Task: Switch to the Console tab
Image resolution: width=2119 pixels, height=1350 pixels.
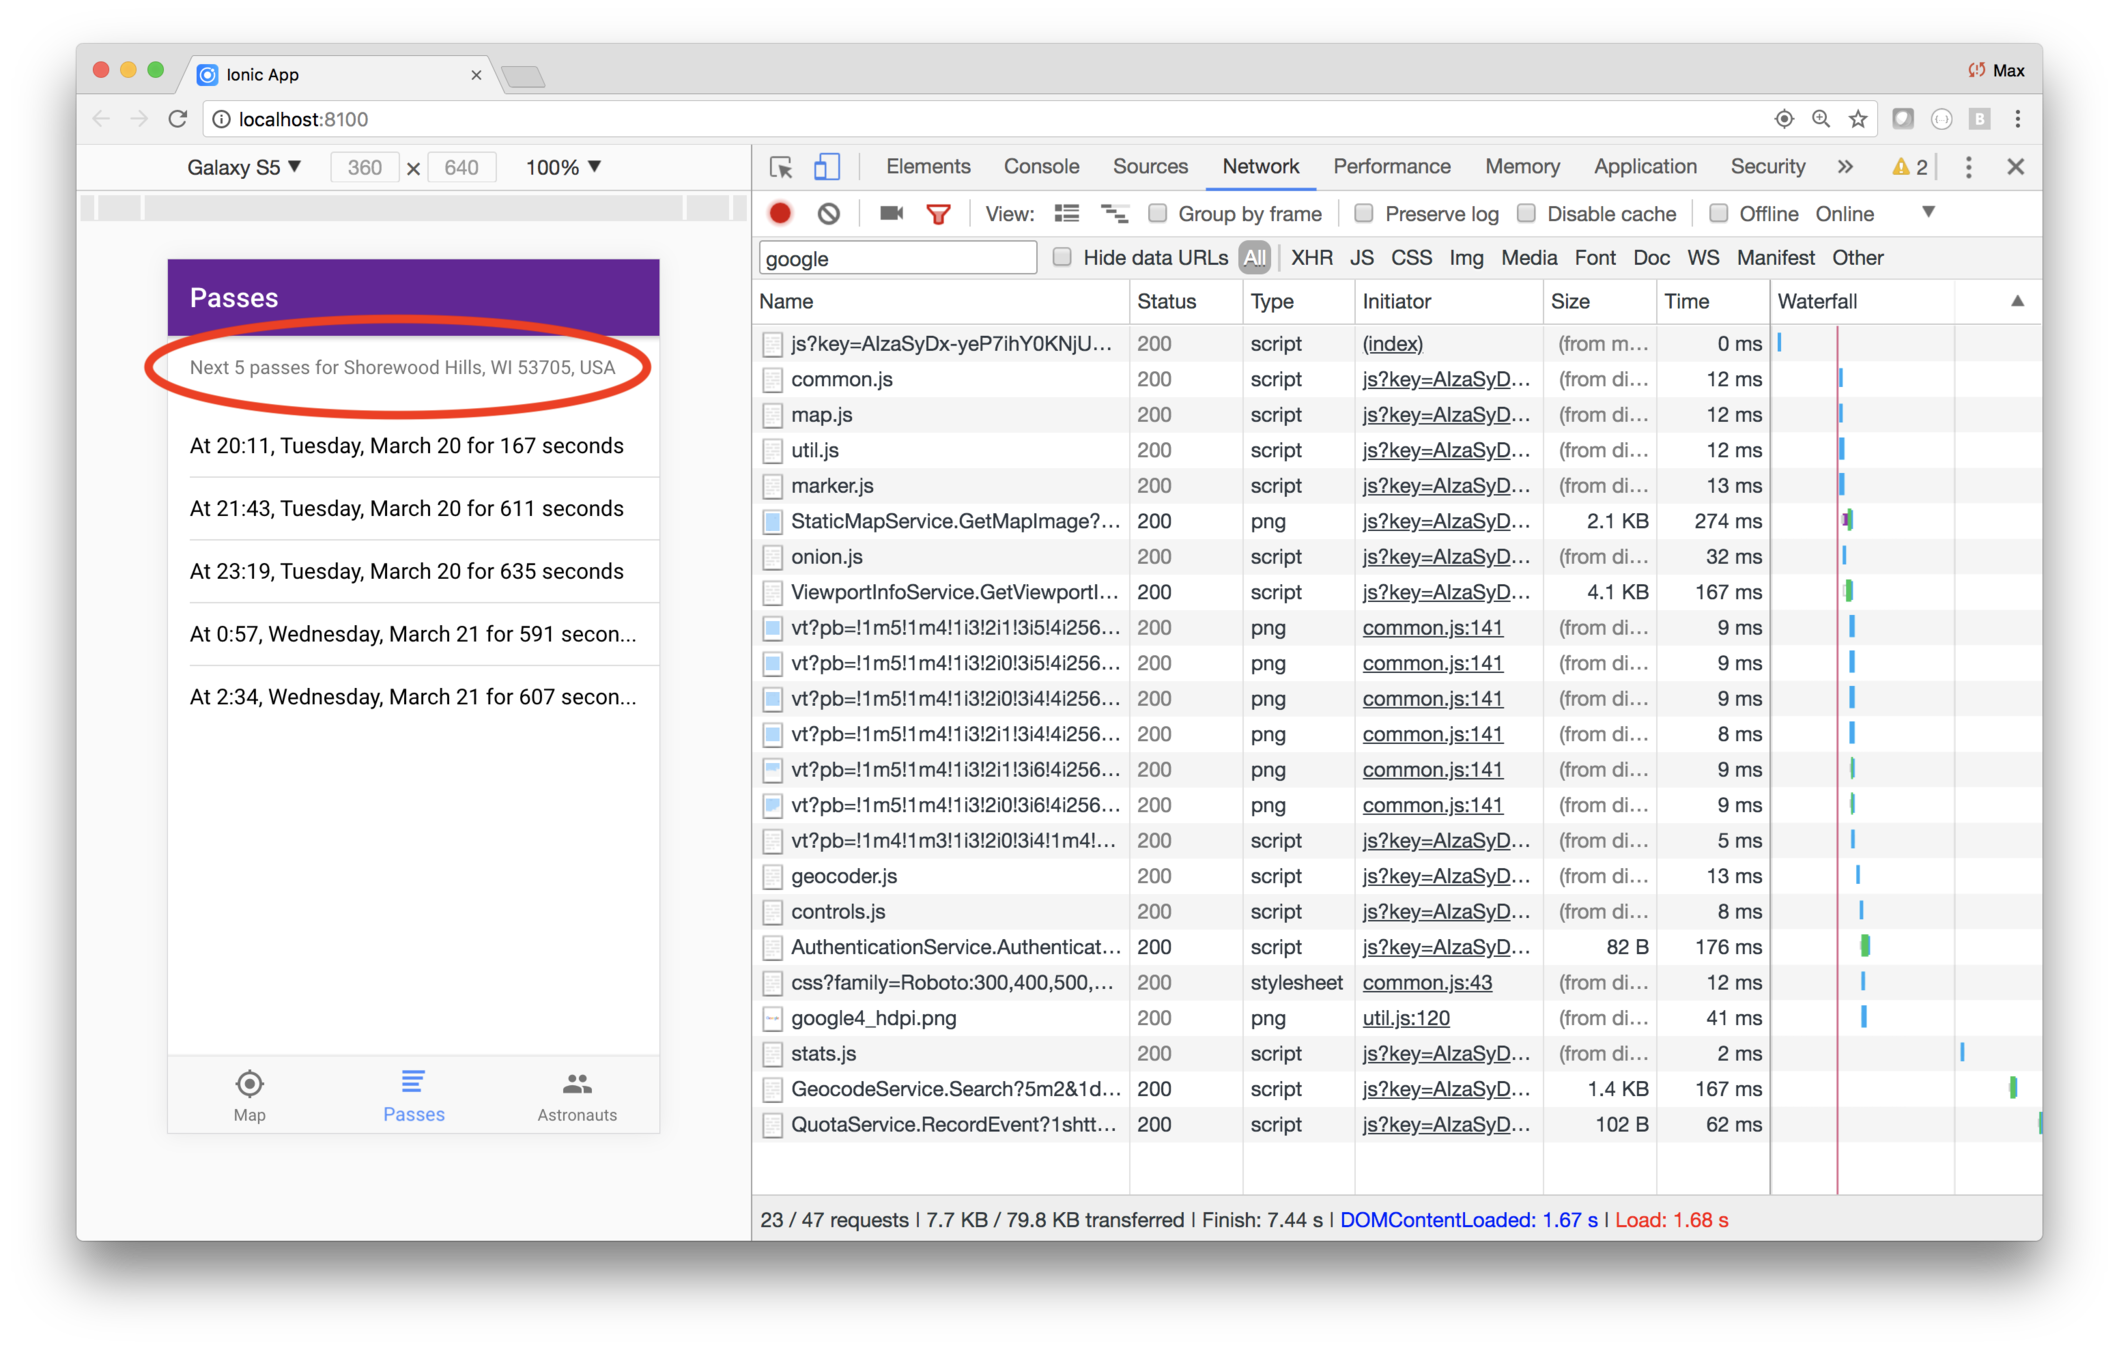Action: [x=1041, y=166]
